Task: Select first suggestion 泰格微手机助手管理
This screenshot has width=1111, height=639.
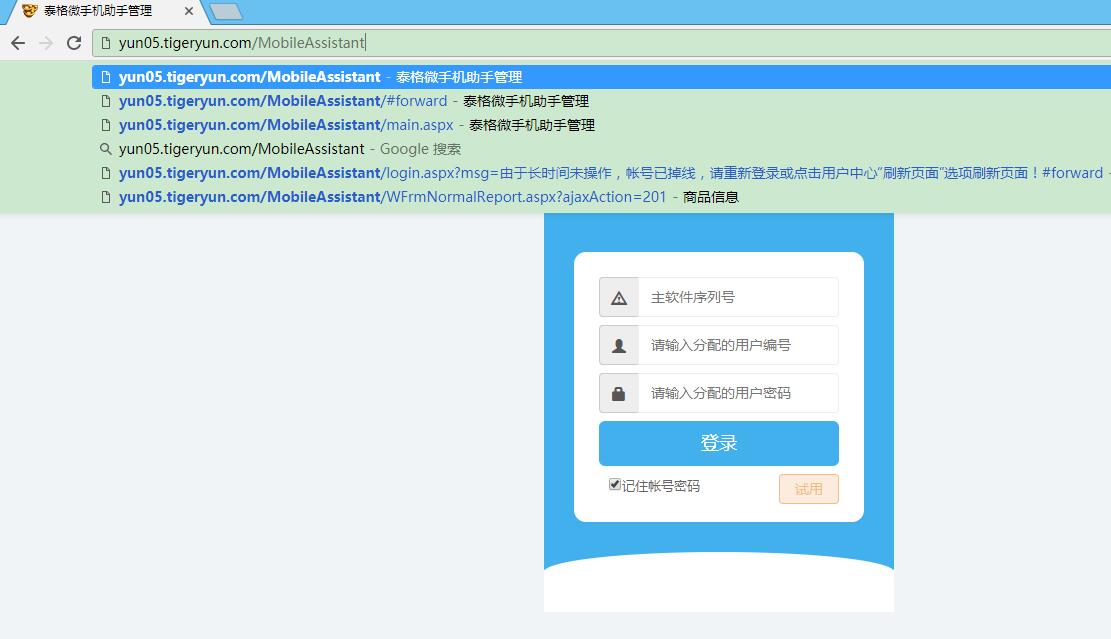Action: pyautogui.click(x=320, y=77)
